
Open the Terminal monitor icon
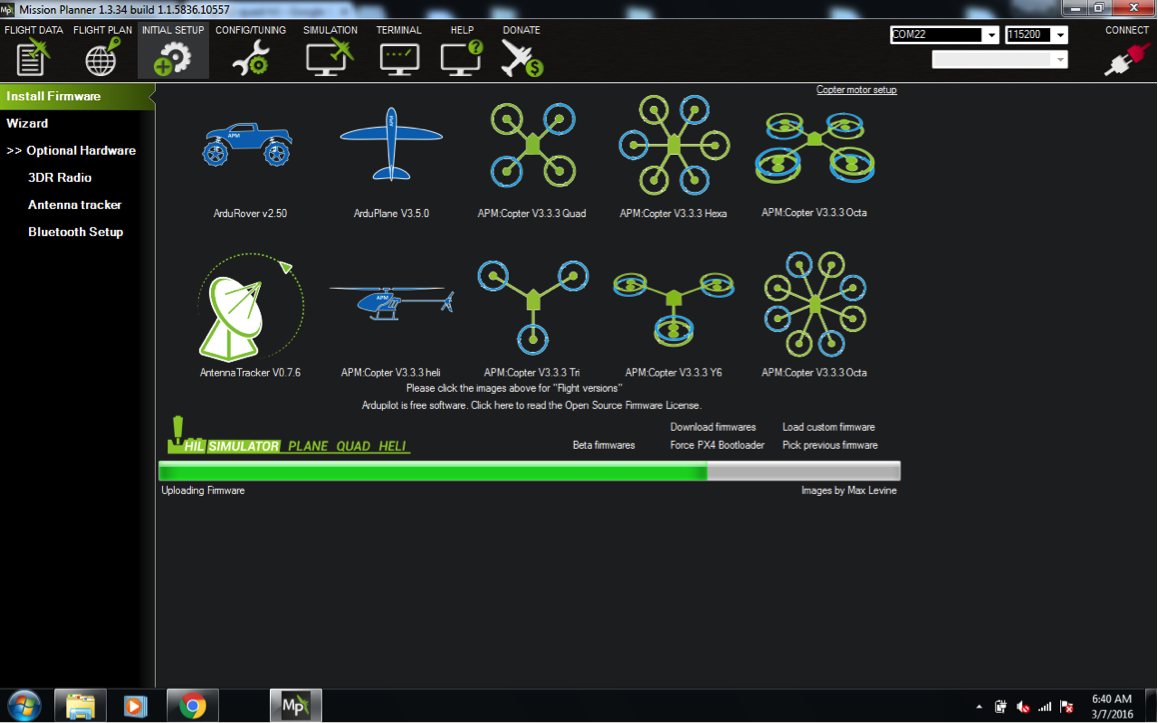coord(399,58)
